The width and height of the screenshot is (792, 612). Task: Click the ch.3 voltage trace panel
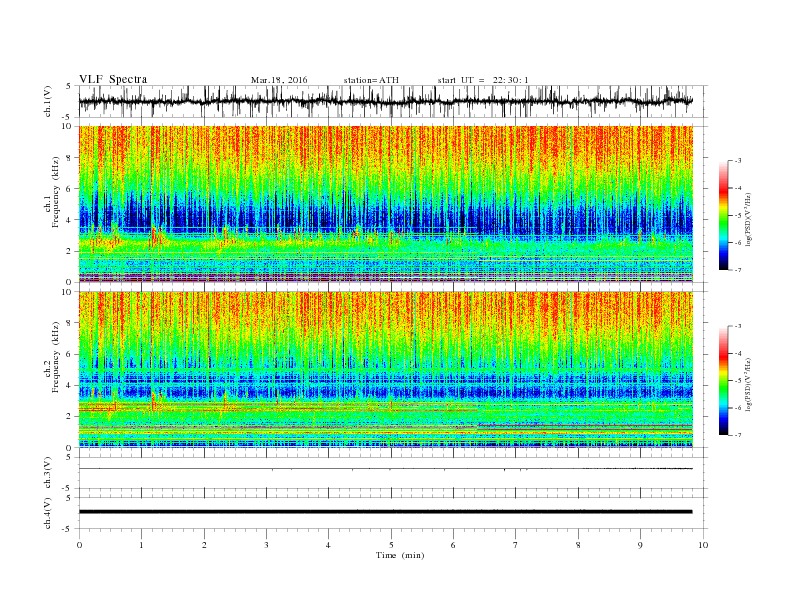click(x=393, y=473)
